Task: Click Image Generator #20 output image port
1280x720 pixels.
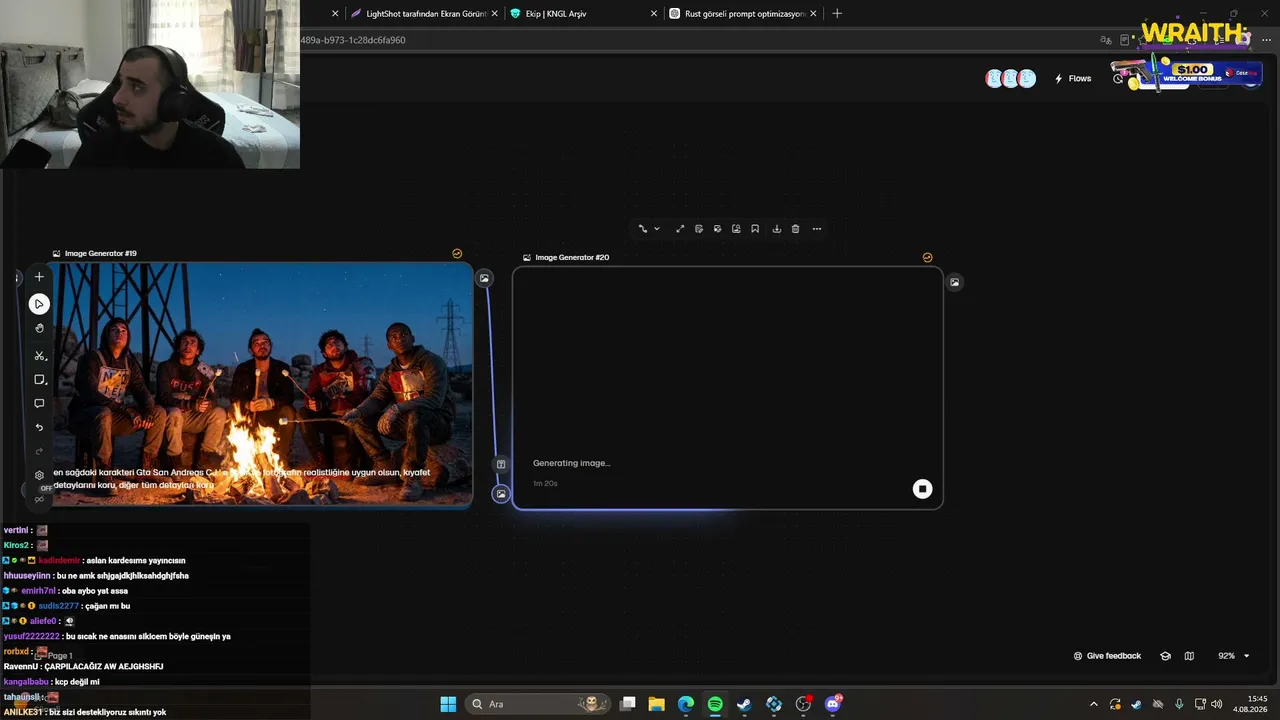Action: [955, 282]
